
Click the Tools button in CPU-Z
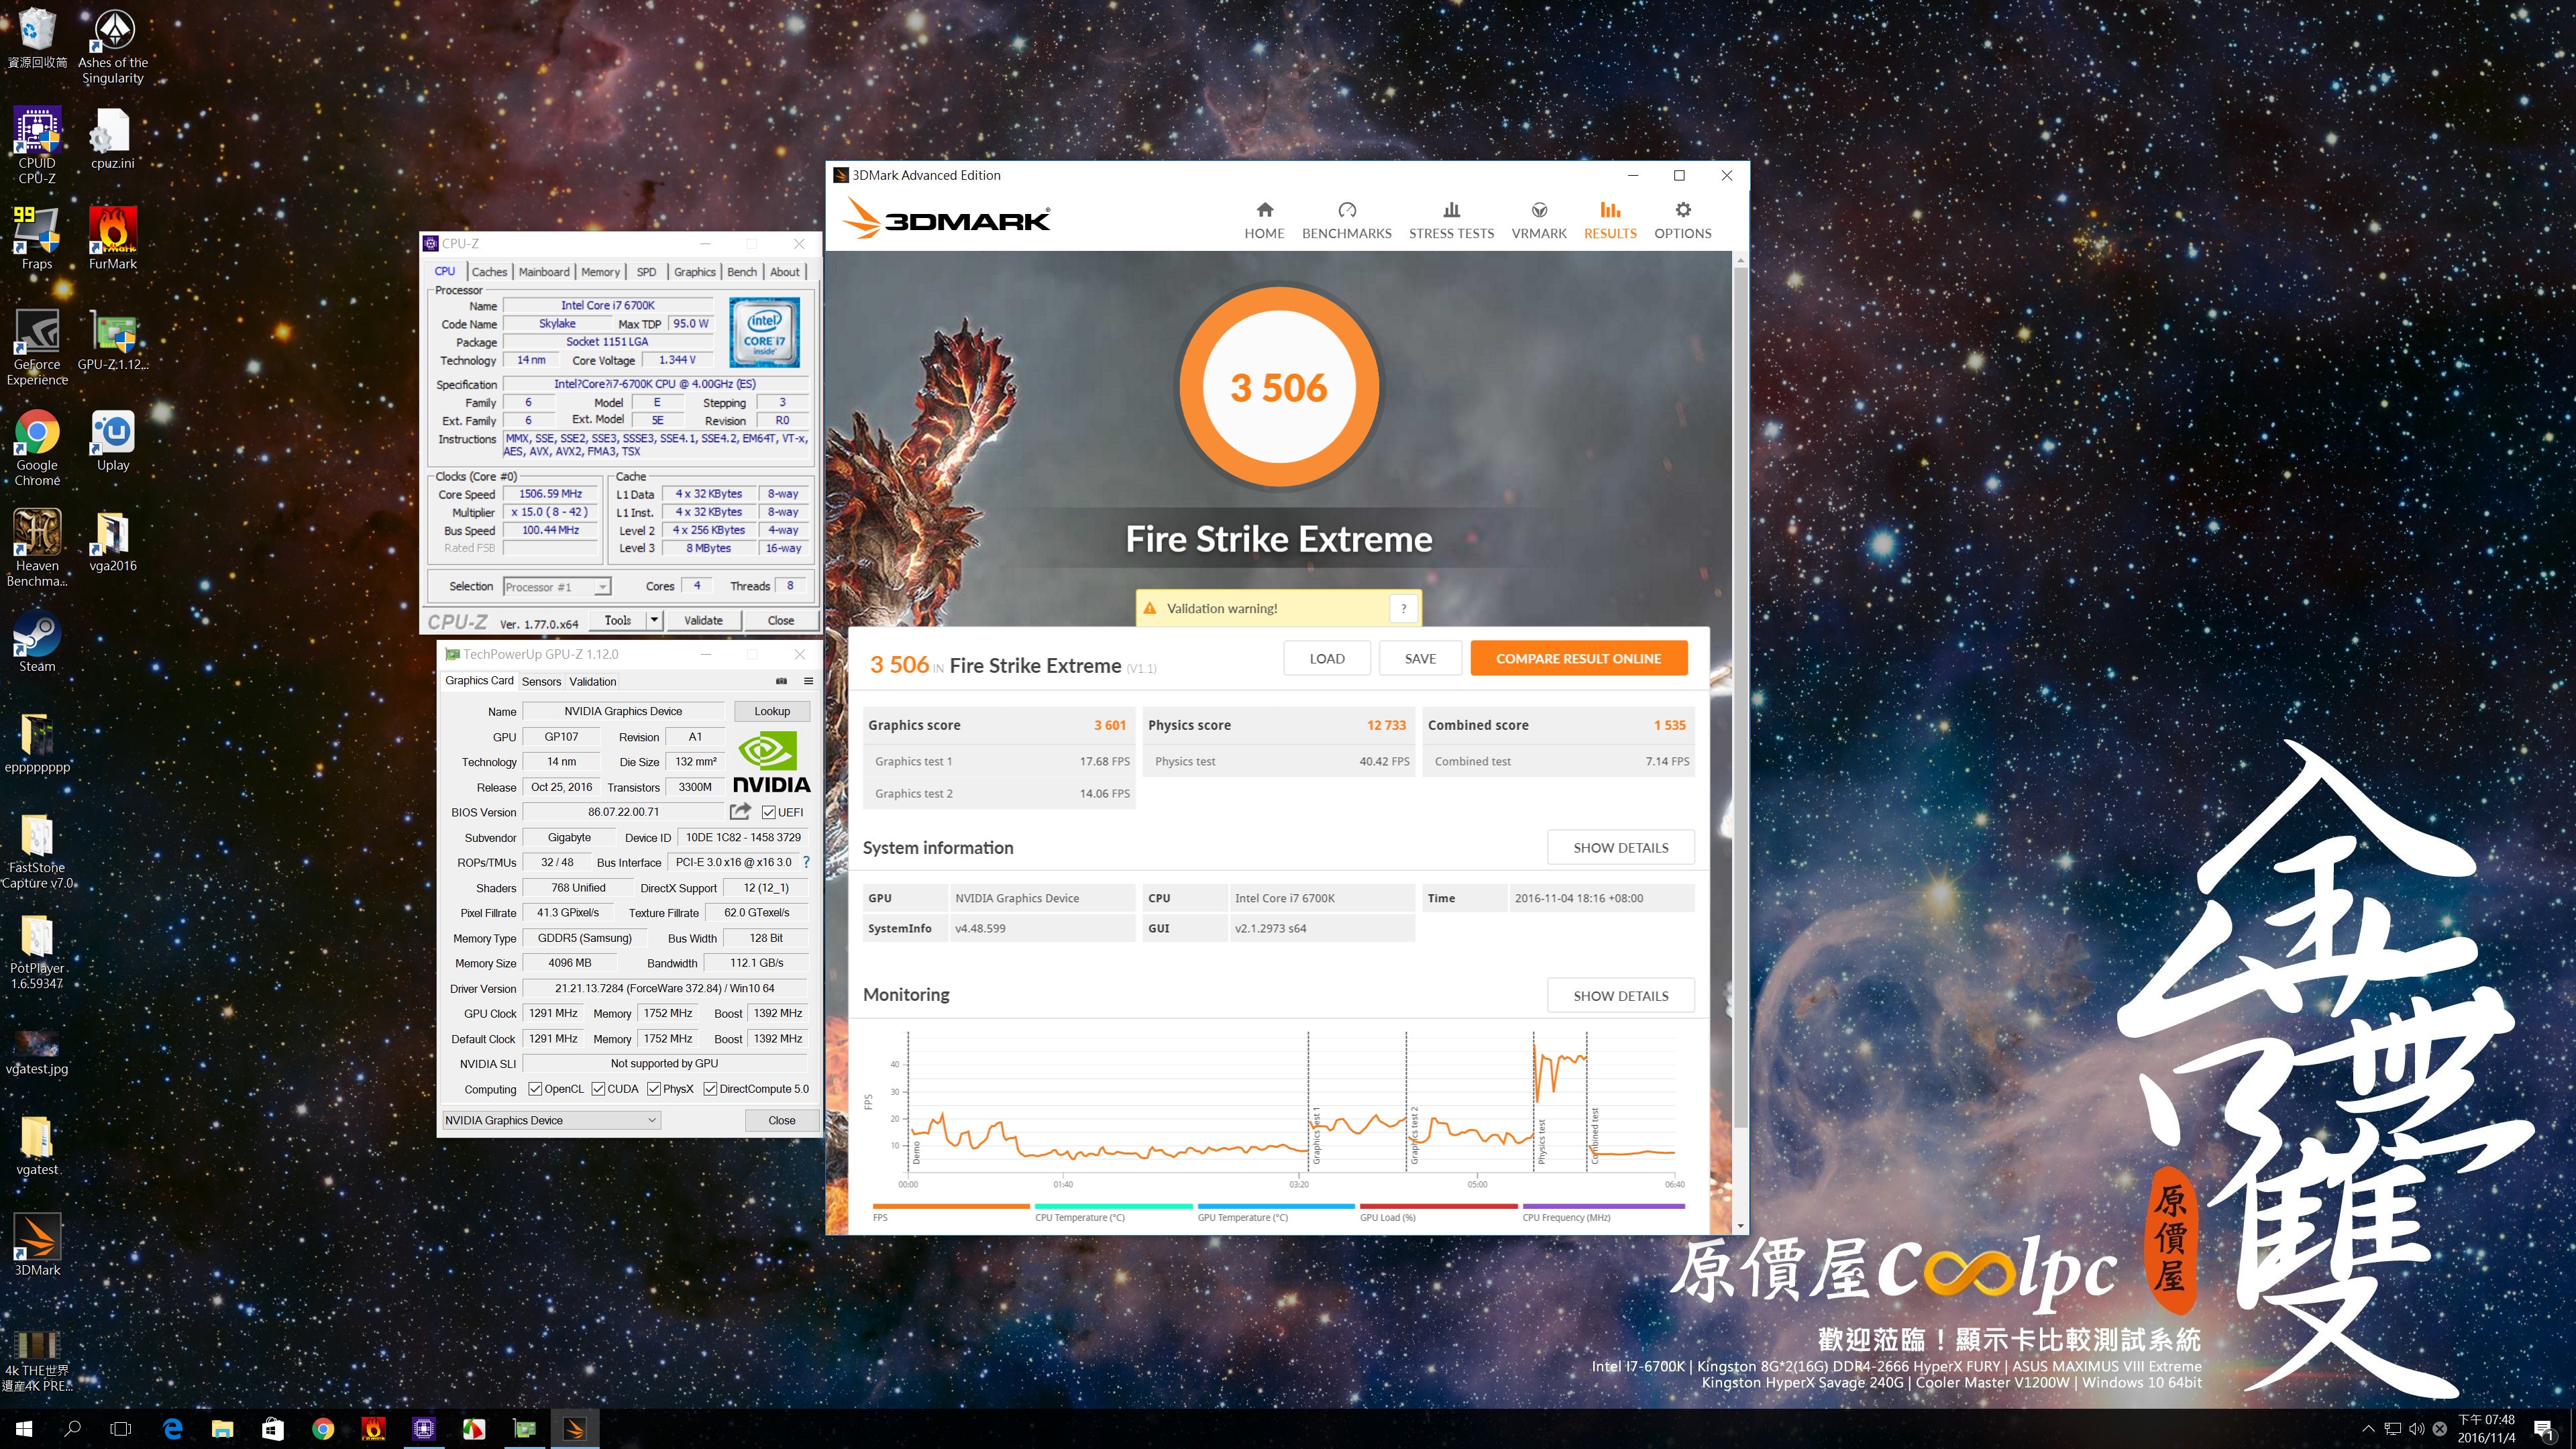[x=618, y=620]
